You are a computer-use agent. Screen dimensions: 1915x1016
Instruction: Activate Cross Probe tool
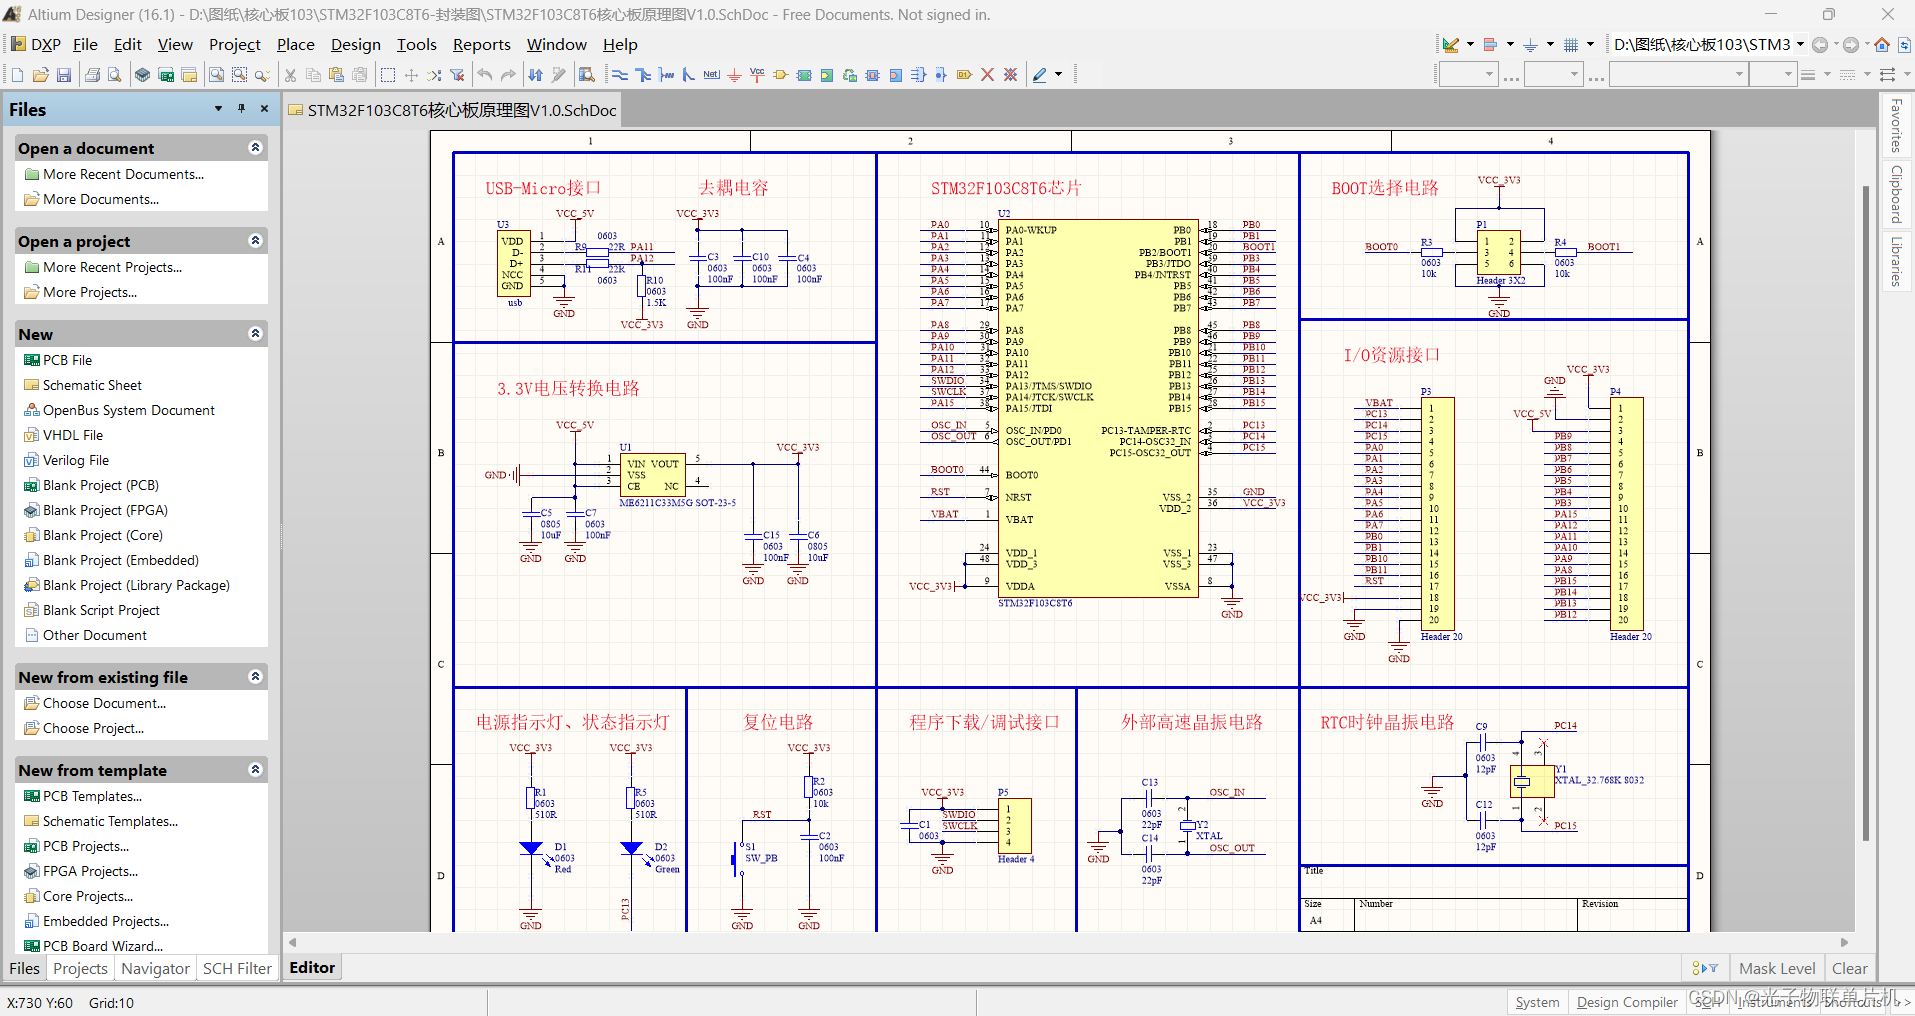559,75
